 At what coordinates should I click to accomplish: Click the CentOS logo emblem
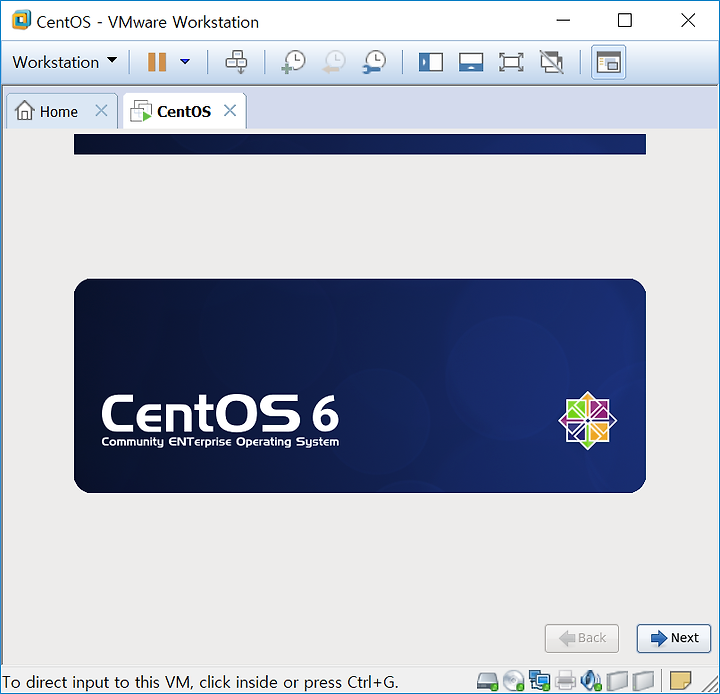(587, 420)
